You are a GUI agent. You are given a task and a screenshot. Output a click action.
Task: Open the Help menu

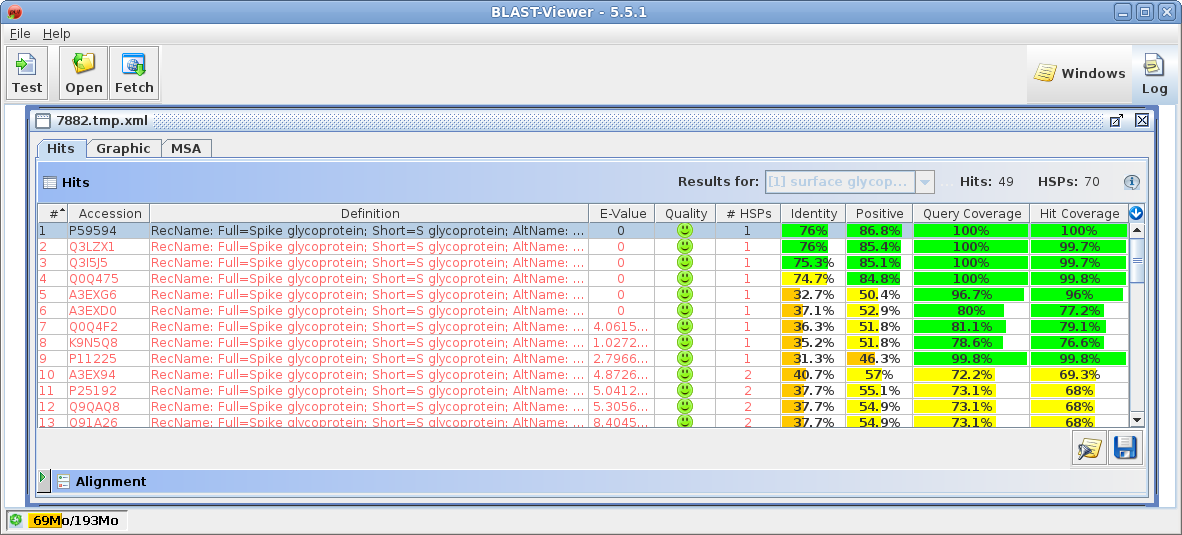pyautogui.click(x=57, y=33)
